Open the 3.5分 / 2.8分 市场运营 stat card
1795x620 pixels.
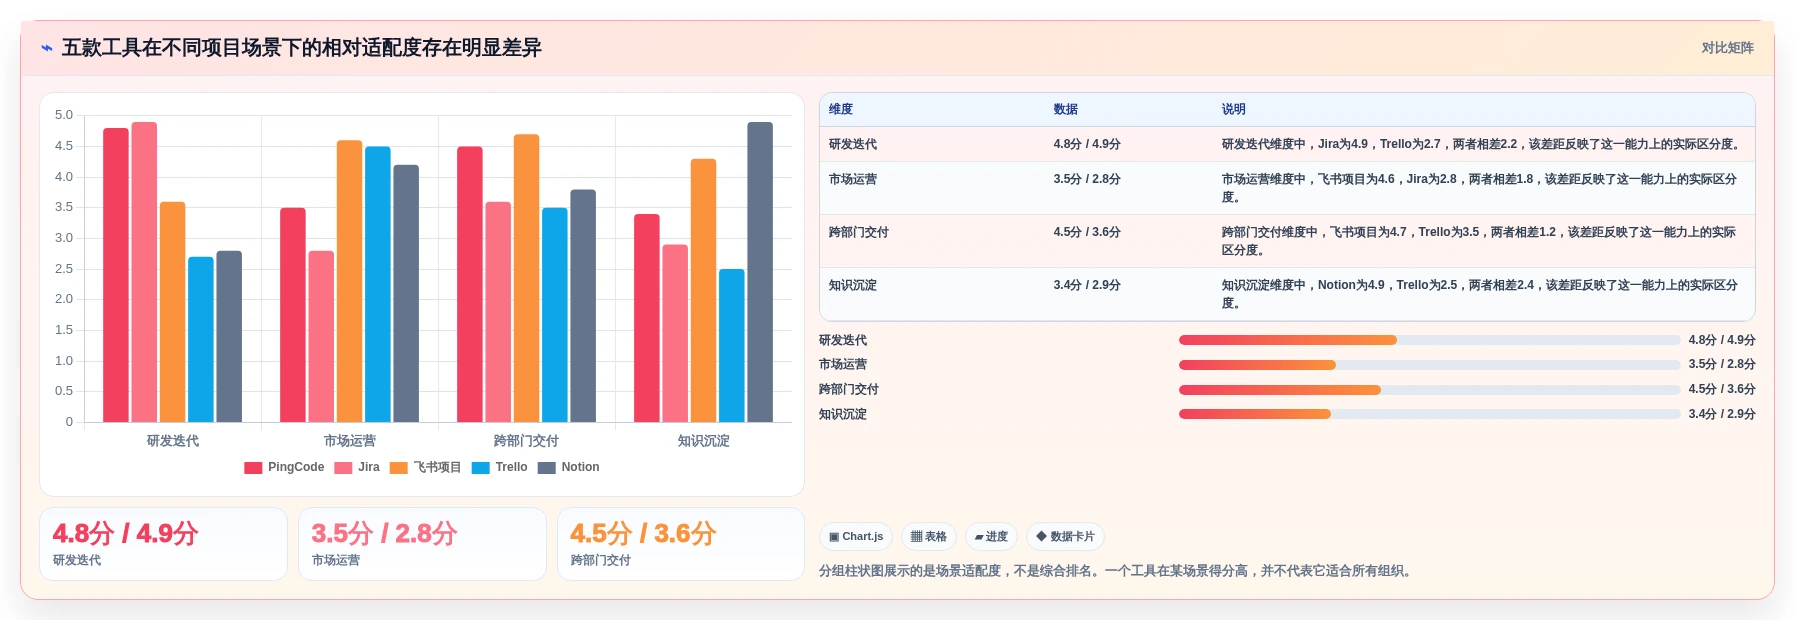pyautogui.click(x=422, y=544)
